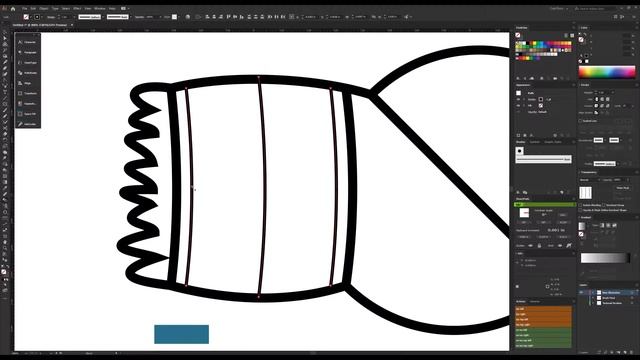Click the Recolor Artwork icon in control bar
640x360 pixels.
(x=188, y=17)
